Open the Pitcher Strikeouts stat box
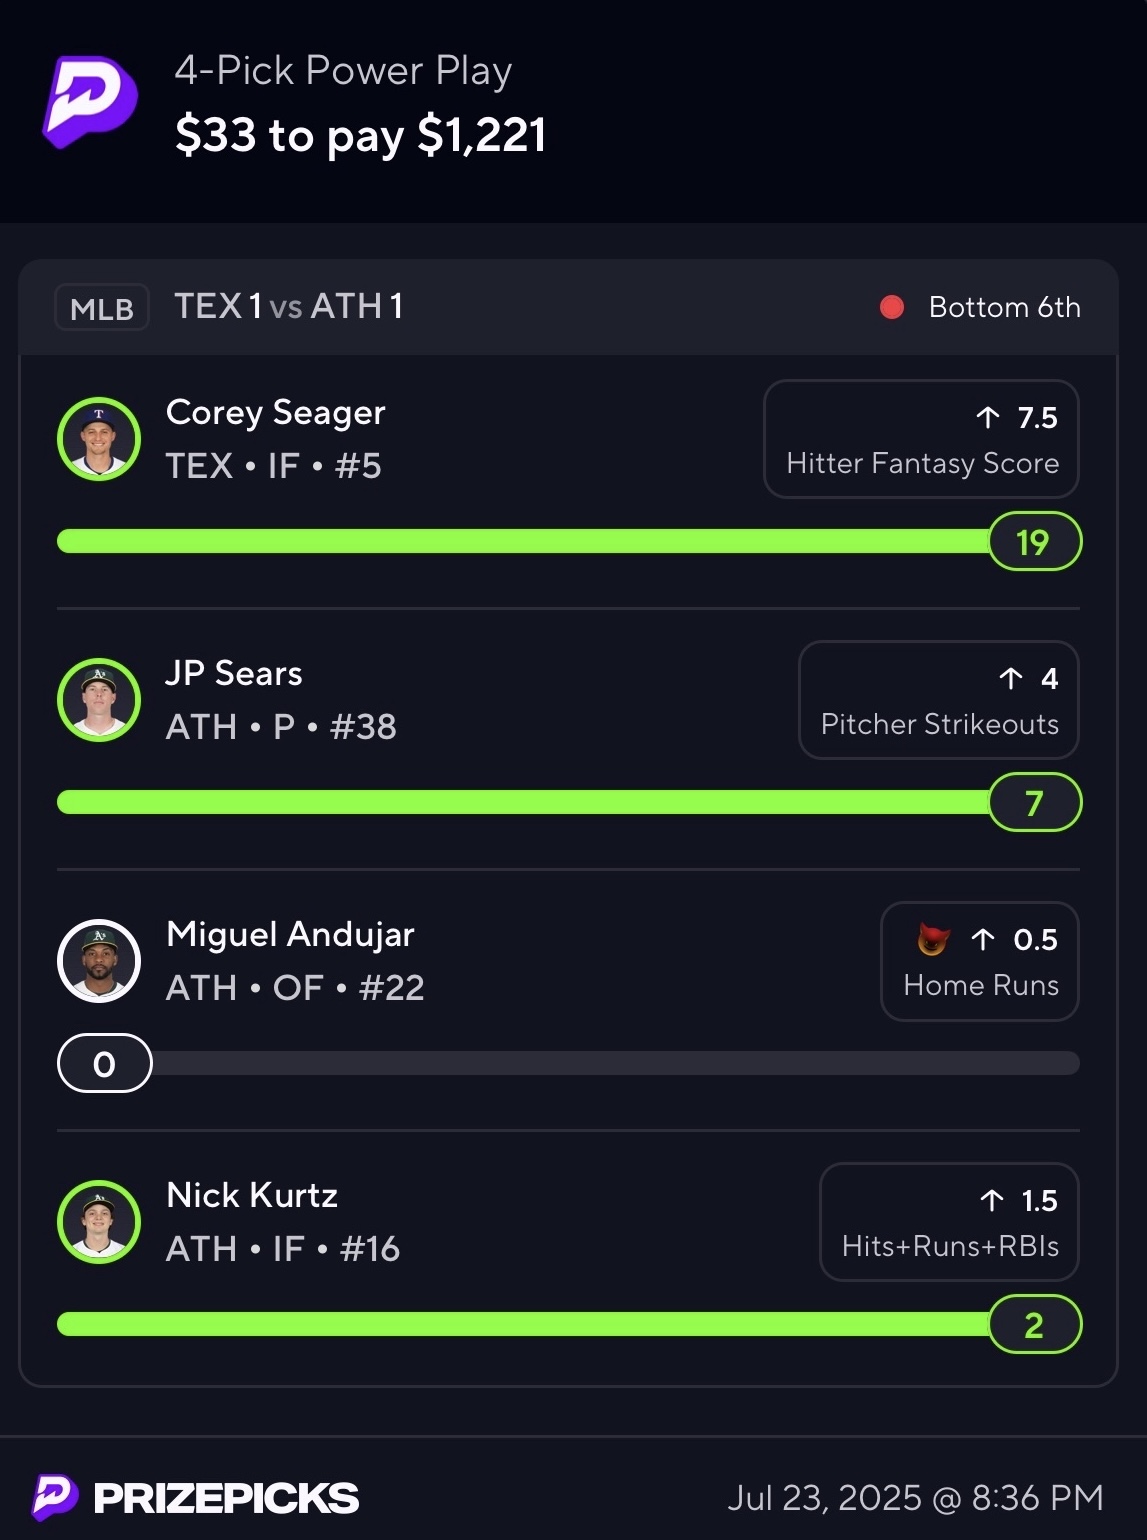This screenshot has width=1147, height=1540. coord(938,700)
